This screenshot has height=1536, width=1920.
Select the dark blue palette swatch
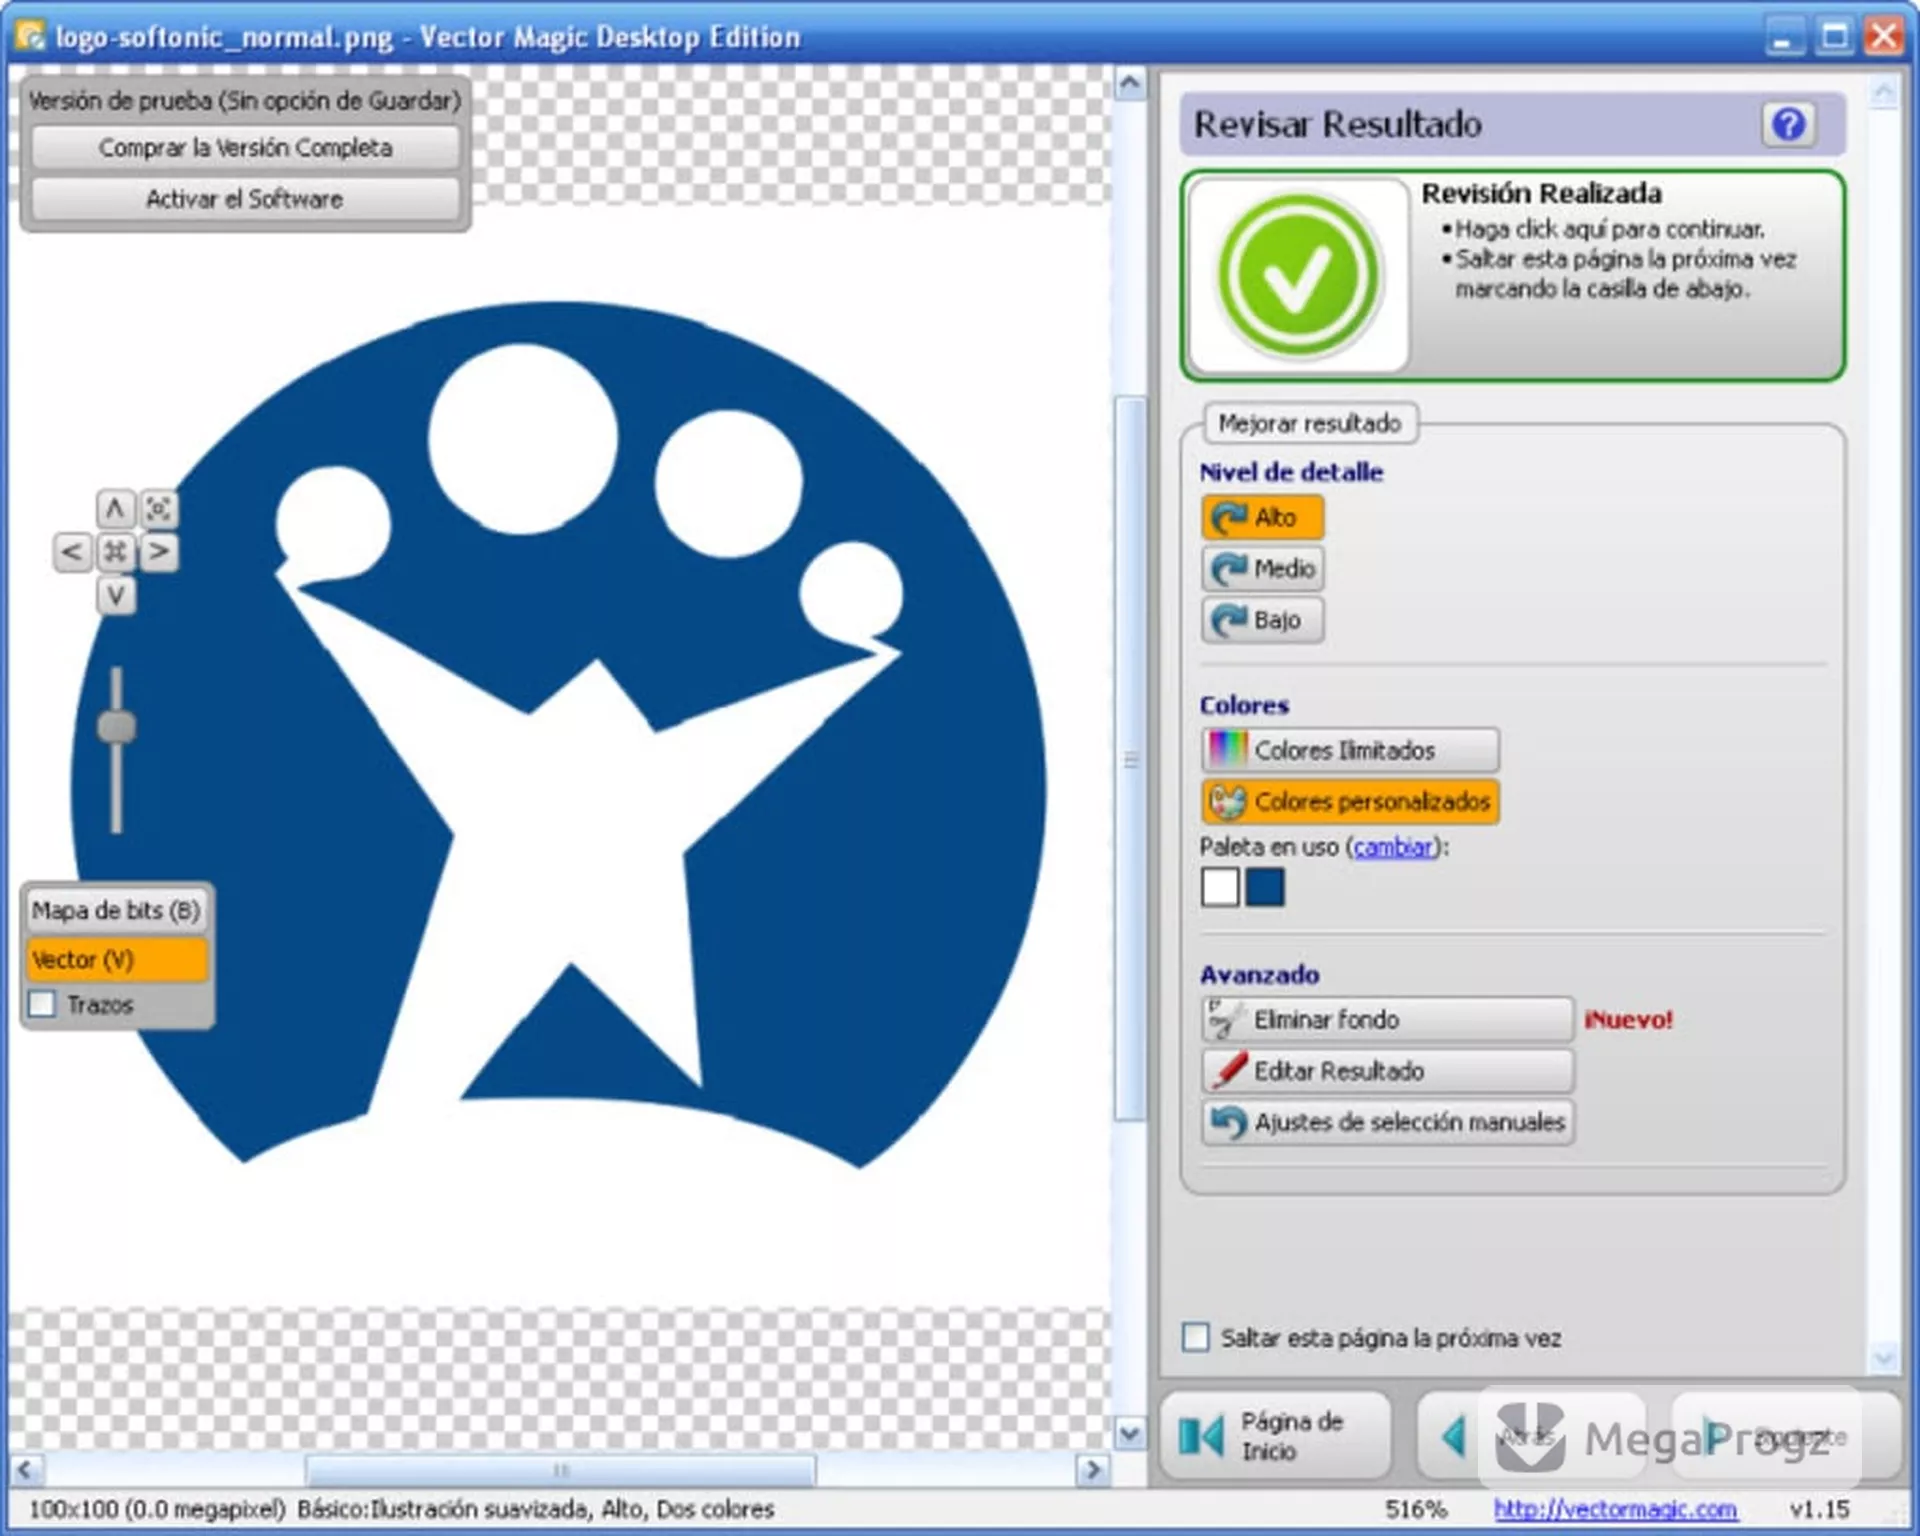click(x=1265, y=887)
